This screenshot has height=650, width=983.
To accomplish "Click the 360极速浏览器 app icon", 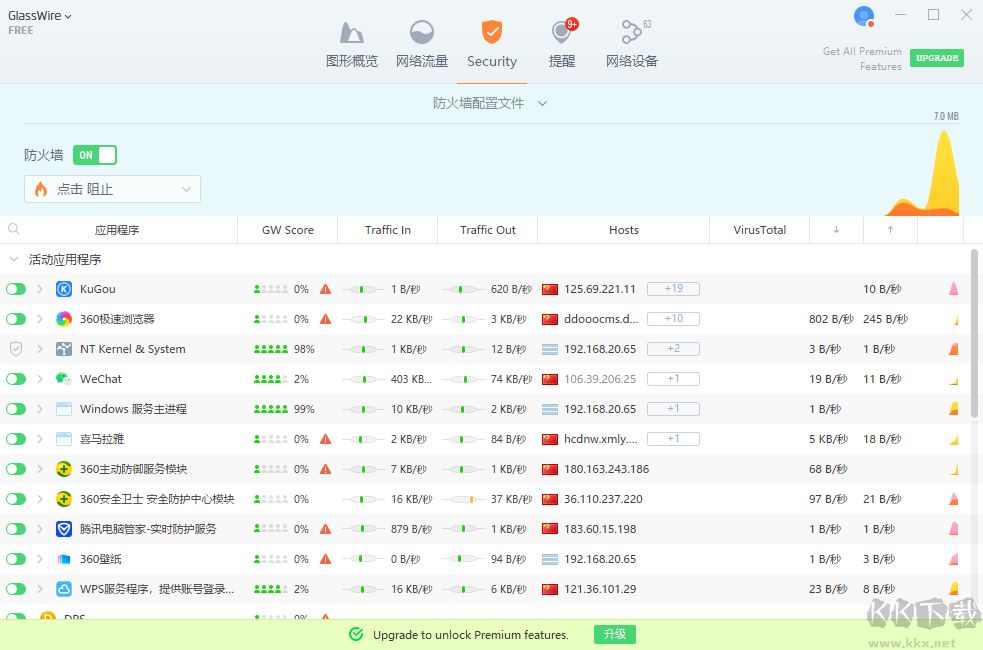I will [x=64, y=319].
